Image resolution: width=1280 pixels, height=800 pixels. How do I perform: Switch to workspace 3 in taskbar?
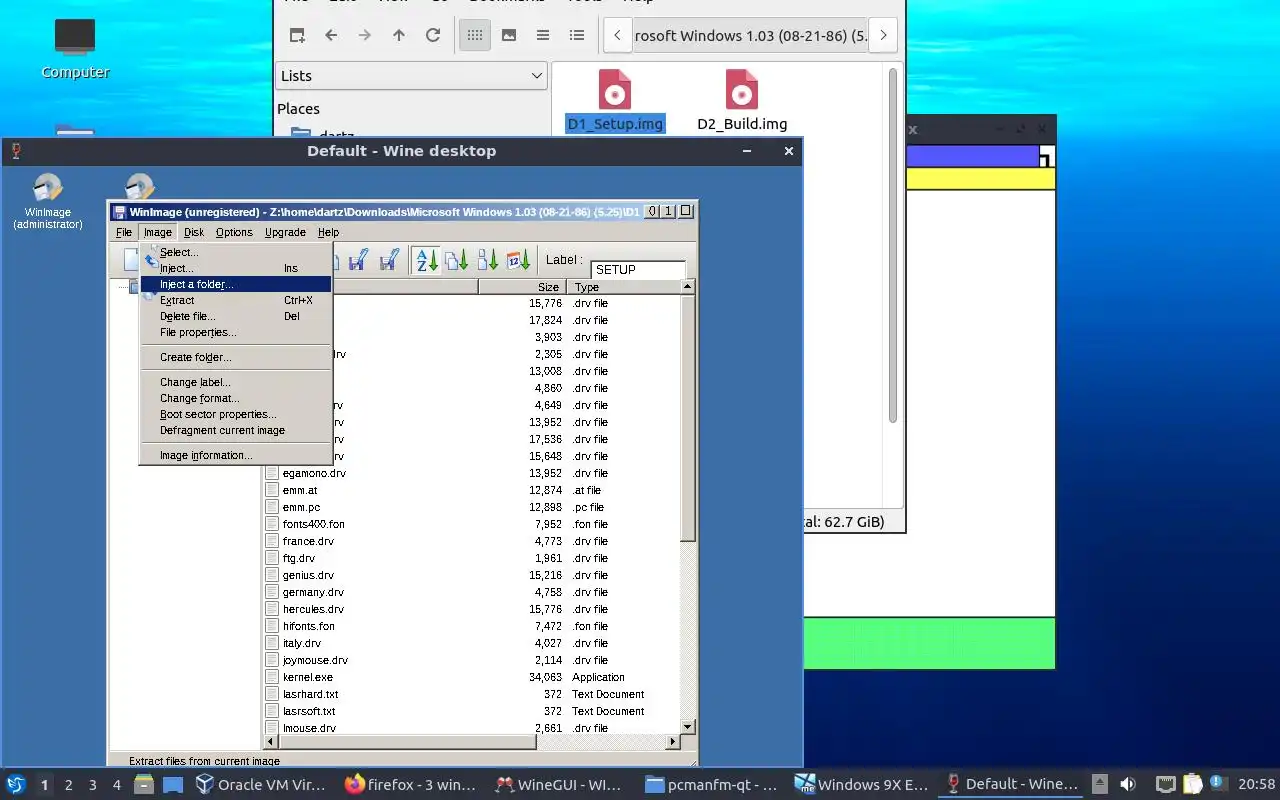(93, 785)
